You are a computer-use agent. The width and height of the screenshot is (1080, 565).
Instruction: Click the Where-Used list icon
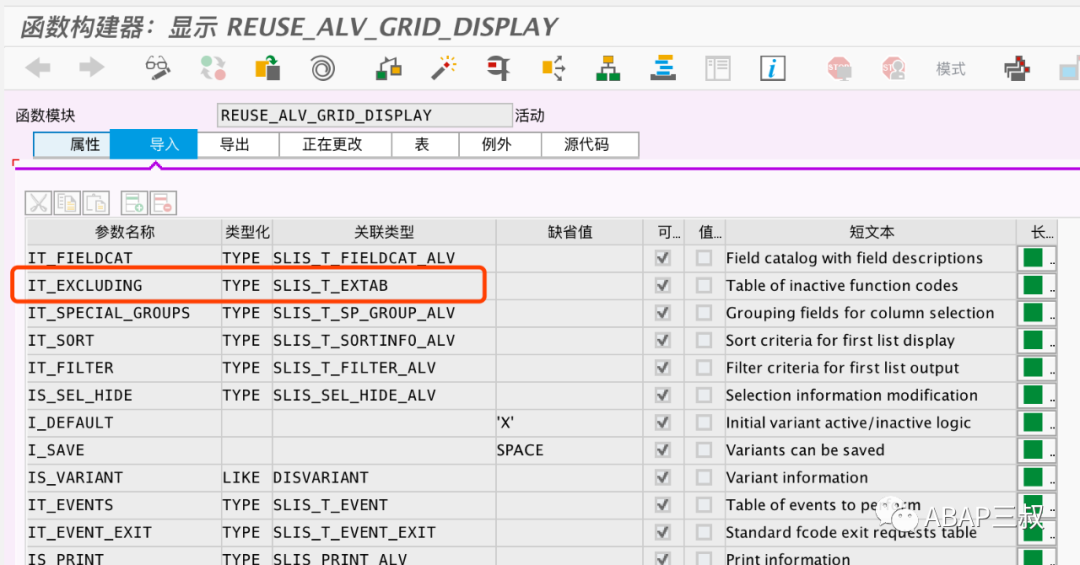(553, 68)
